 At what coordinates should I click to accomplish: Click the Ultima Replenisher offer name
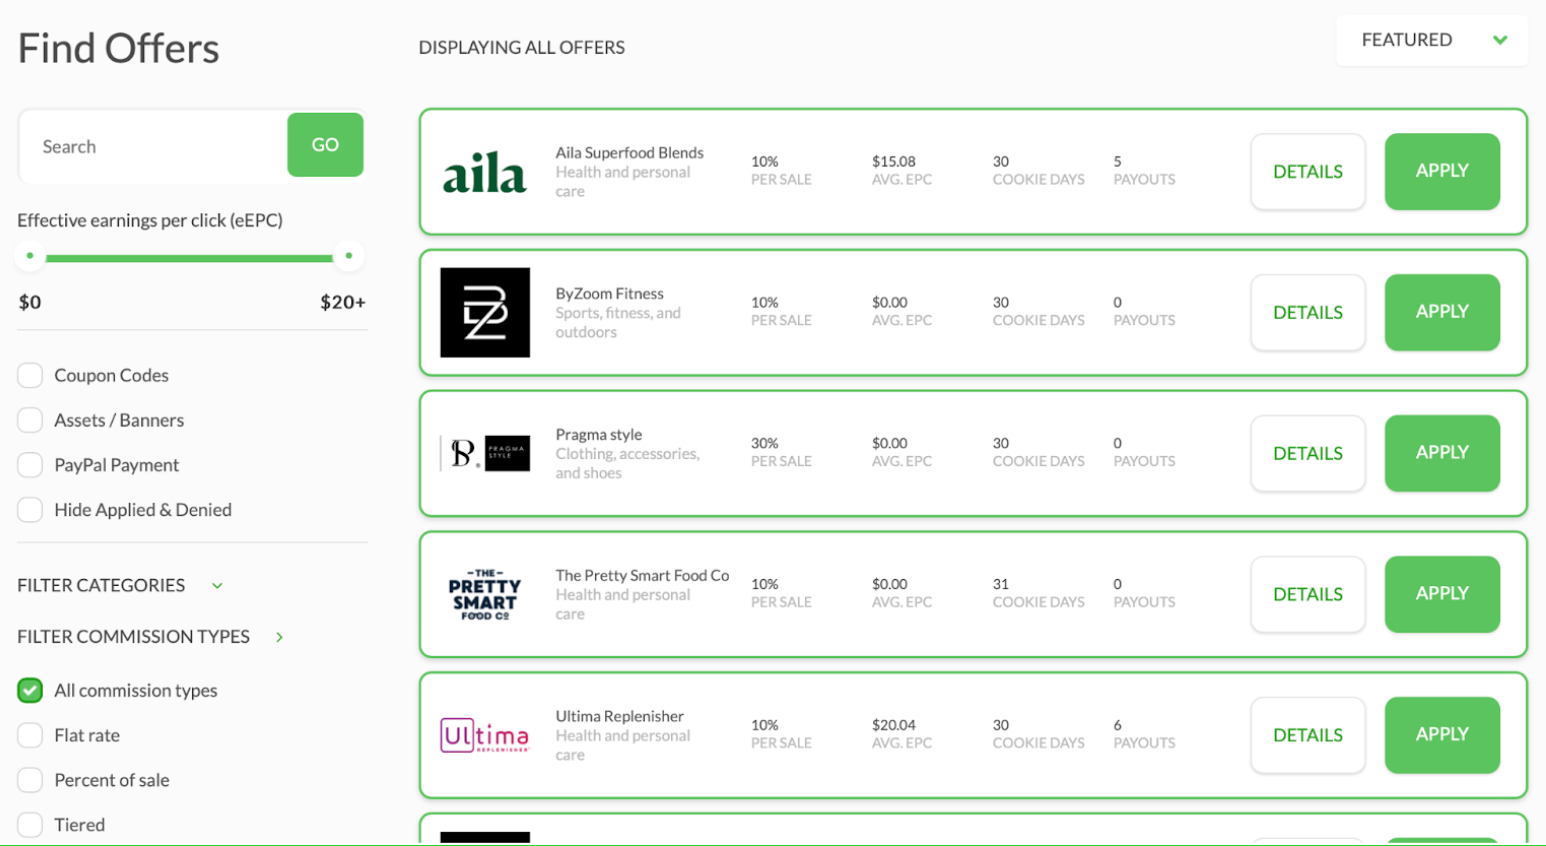(619, 717)
